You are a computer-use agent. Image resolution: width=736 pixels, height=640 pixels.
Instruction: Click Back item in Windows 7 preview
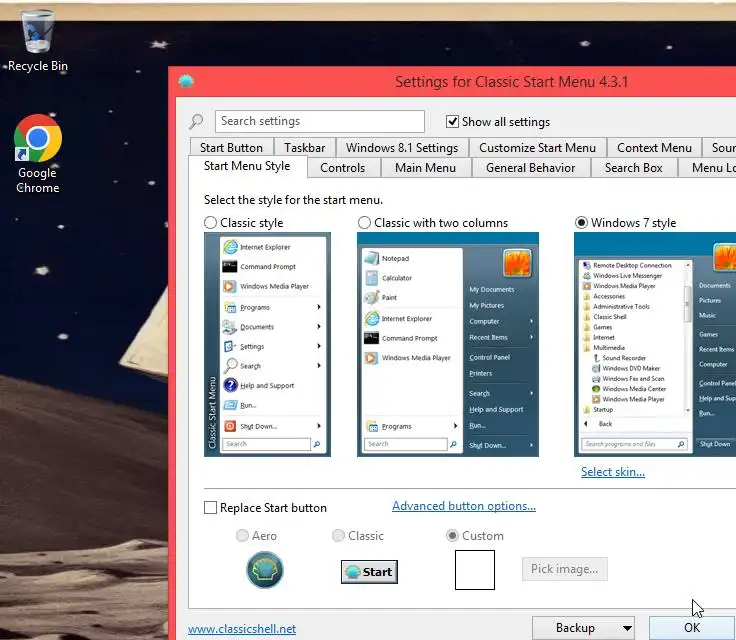click(x=606, y=424)
